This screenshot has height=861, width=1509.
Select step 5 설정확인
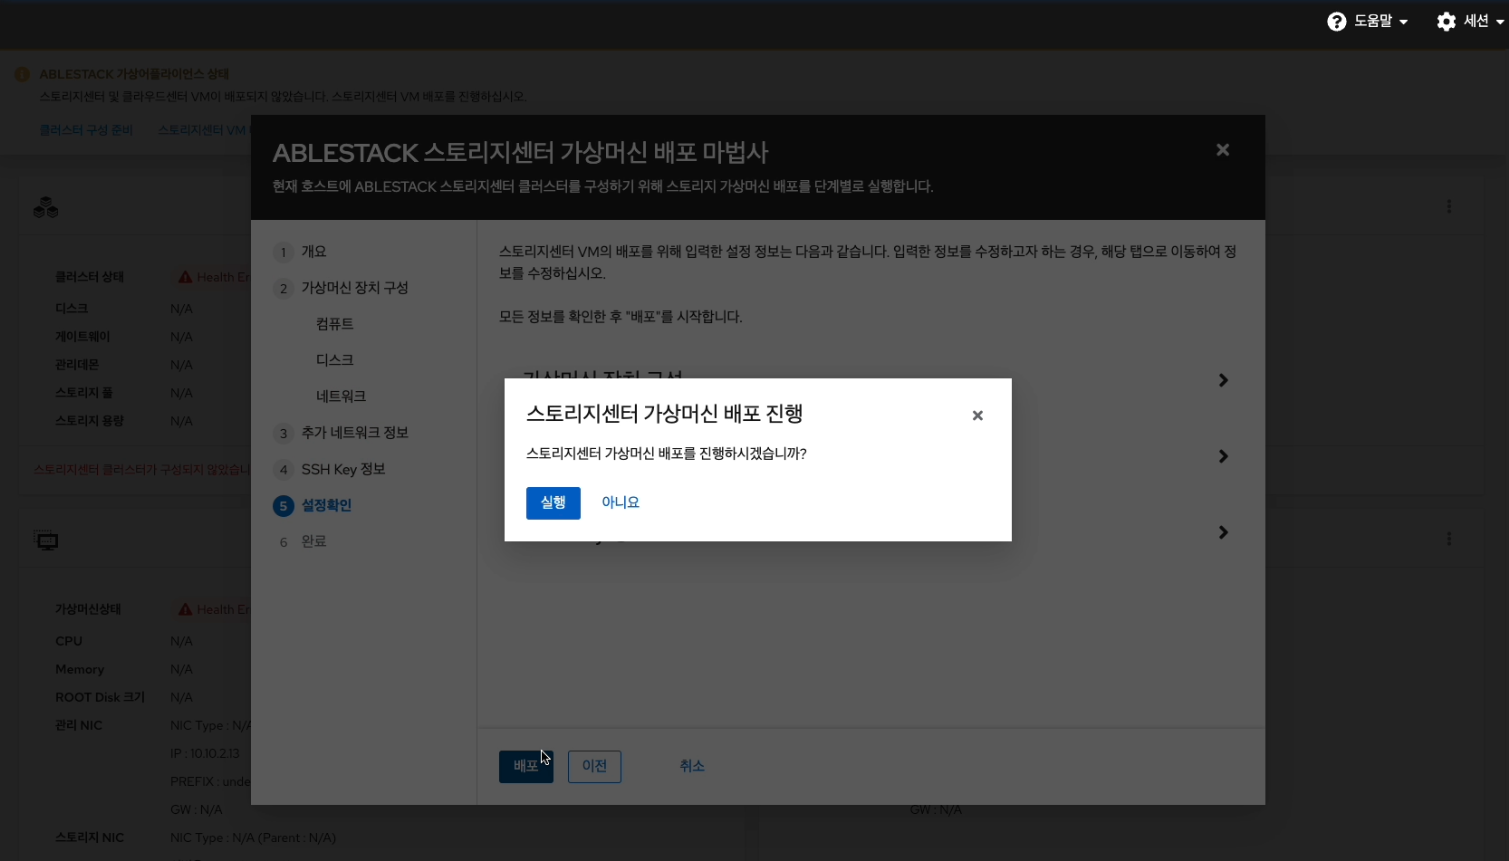tap(326, 506)
